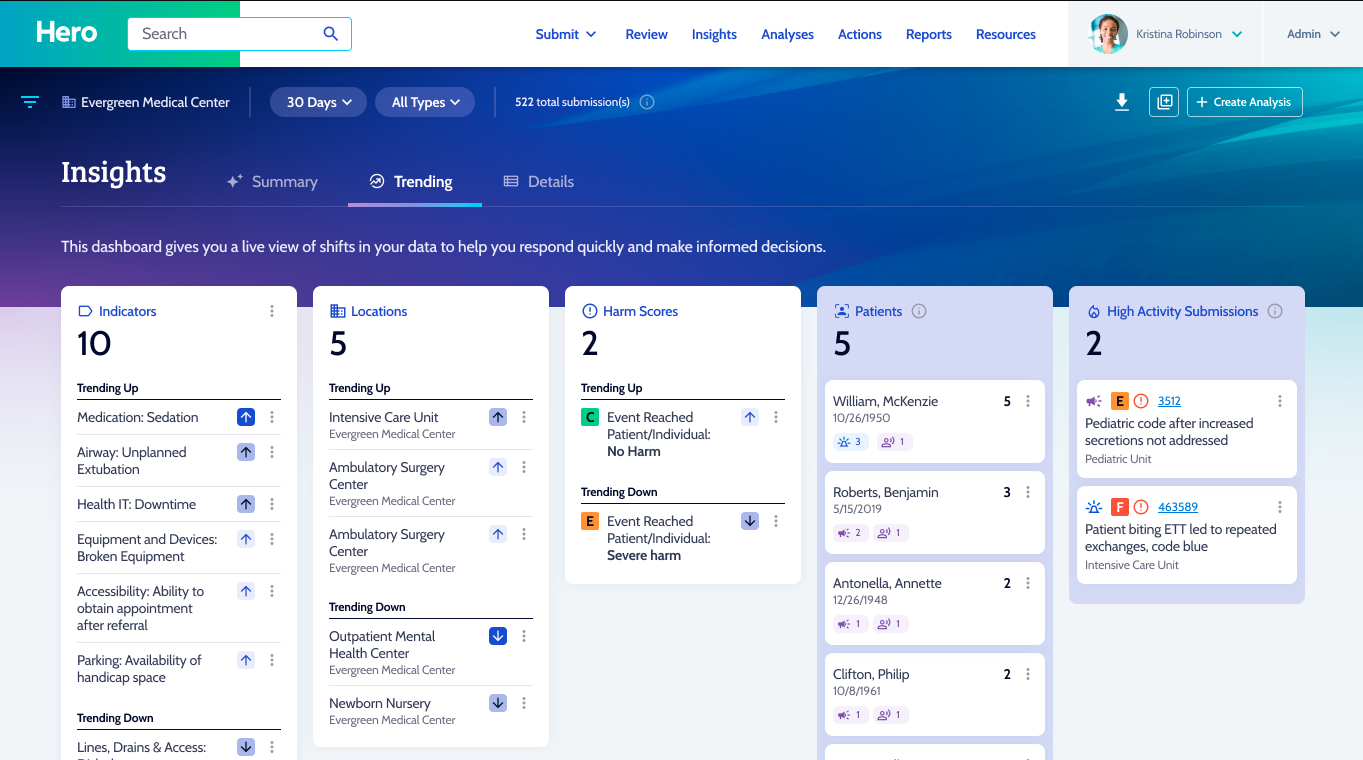Expand the Submit menu dropdown
1363x760 pixels.
pos(566,34)
